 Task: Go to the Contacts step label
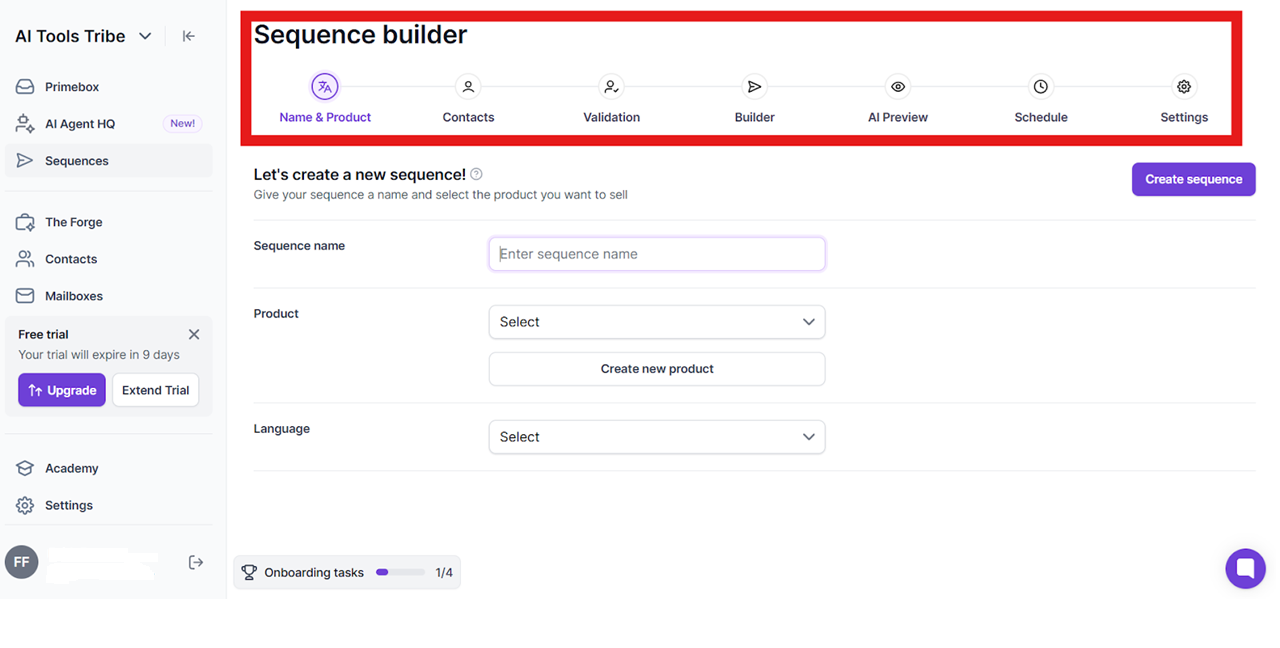[x=468, y=117]
